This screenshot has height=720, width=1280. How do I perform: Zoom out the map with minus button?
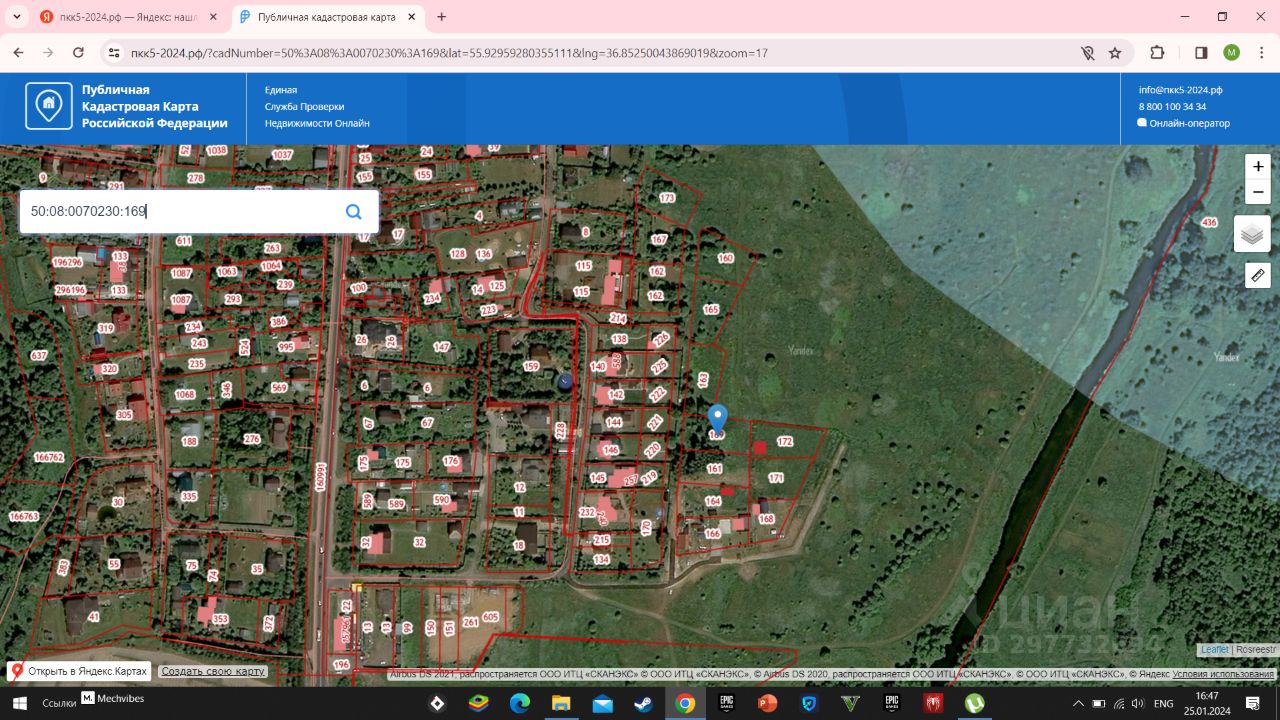click(x=1257, y=192)
